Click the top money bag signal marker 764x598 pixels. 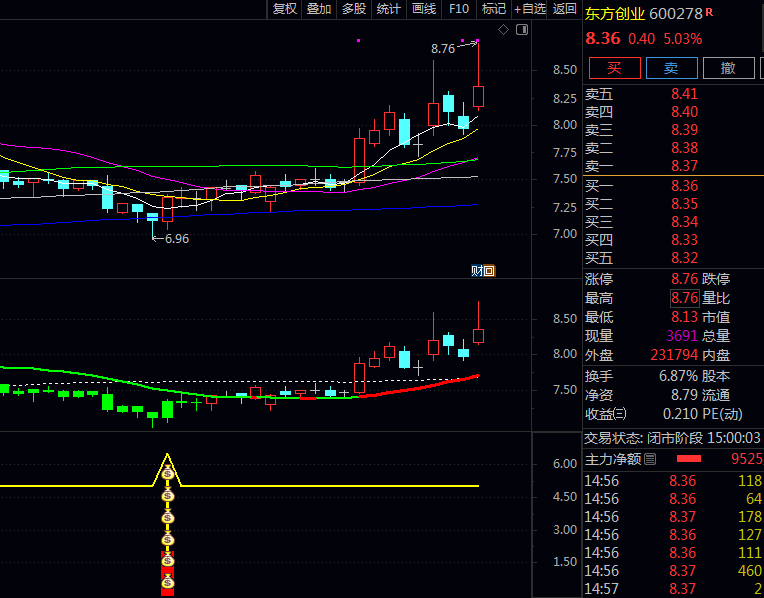pyautogui.click(x=168, y=473)
